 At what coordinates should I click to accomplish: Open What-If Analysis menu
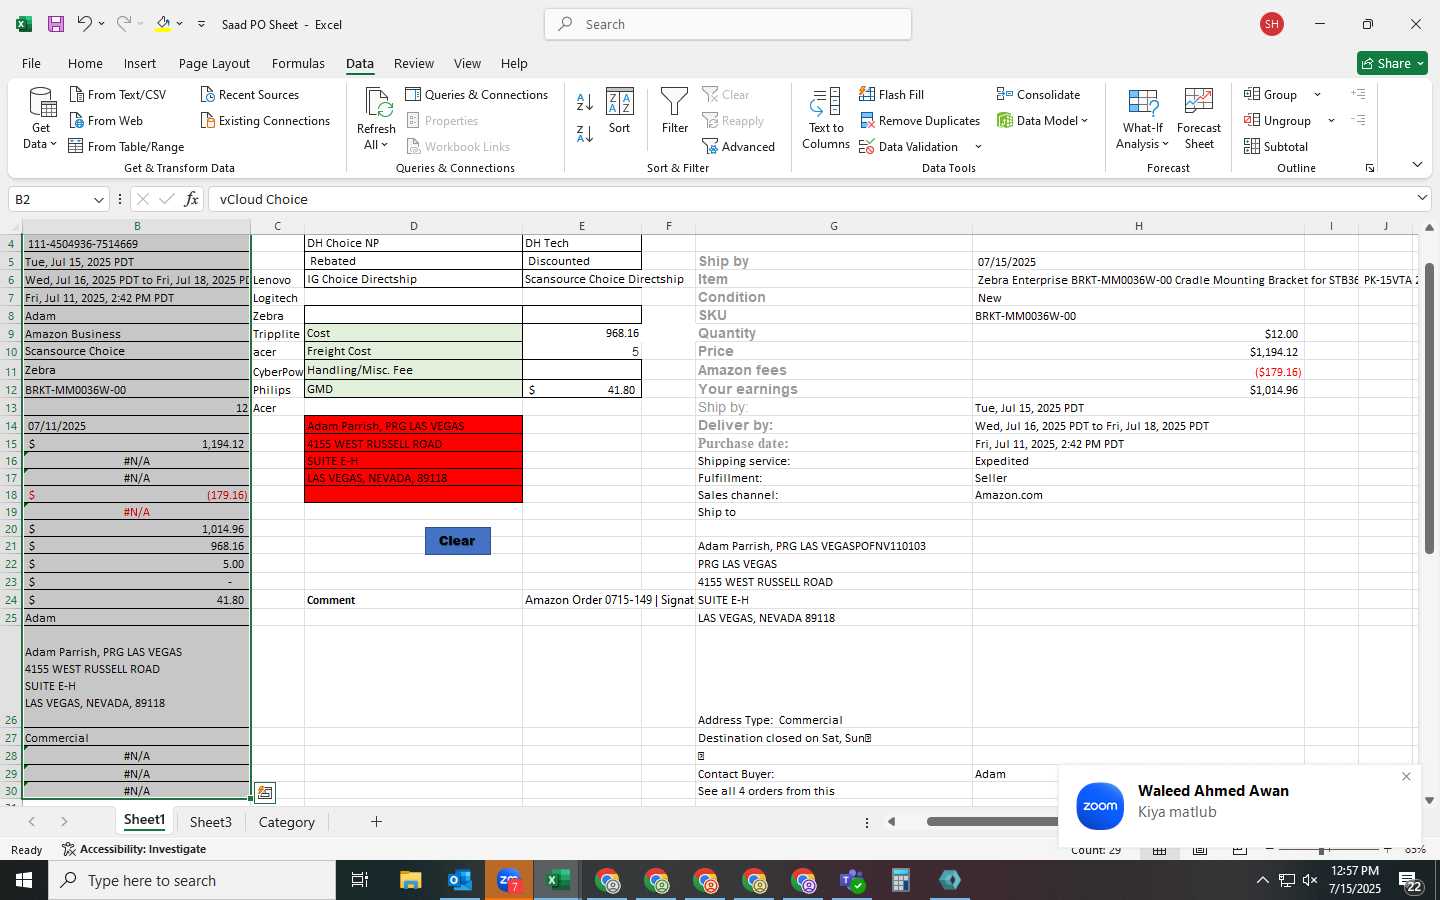[1142, 118]
